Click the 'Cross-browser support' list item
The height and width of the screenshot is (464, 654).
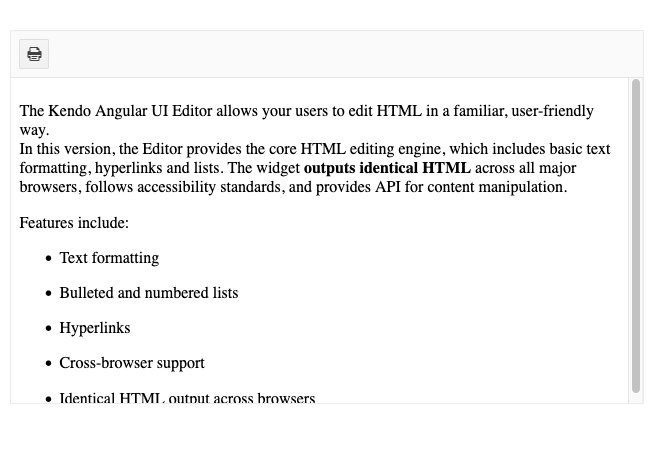132,363
